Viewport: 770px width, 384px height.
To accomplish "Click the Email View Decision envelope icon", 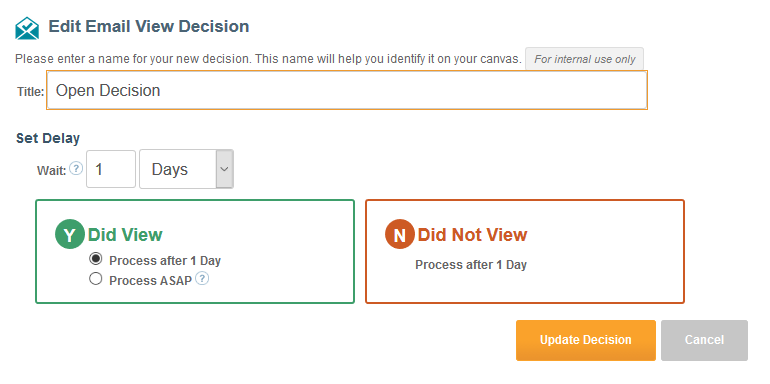I will click(x=27, y=28).
